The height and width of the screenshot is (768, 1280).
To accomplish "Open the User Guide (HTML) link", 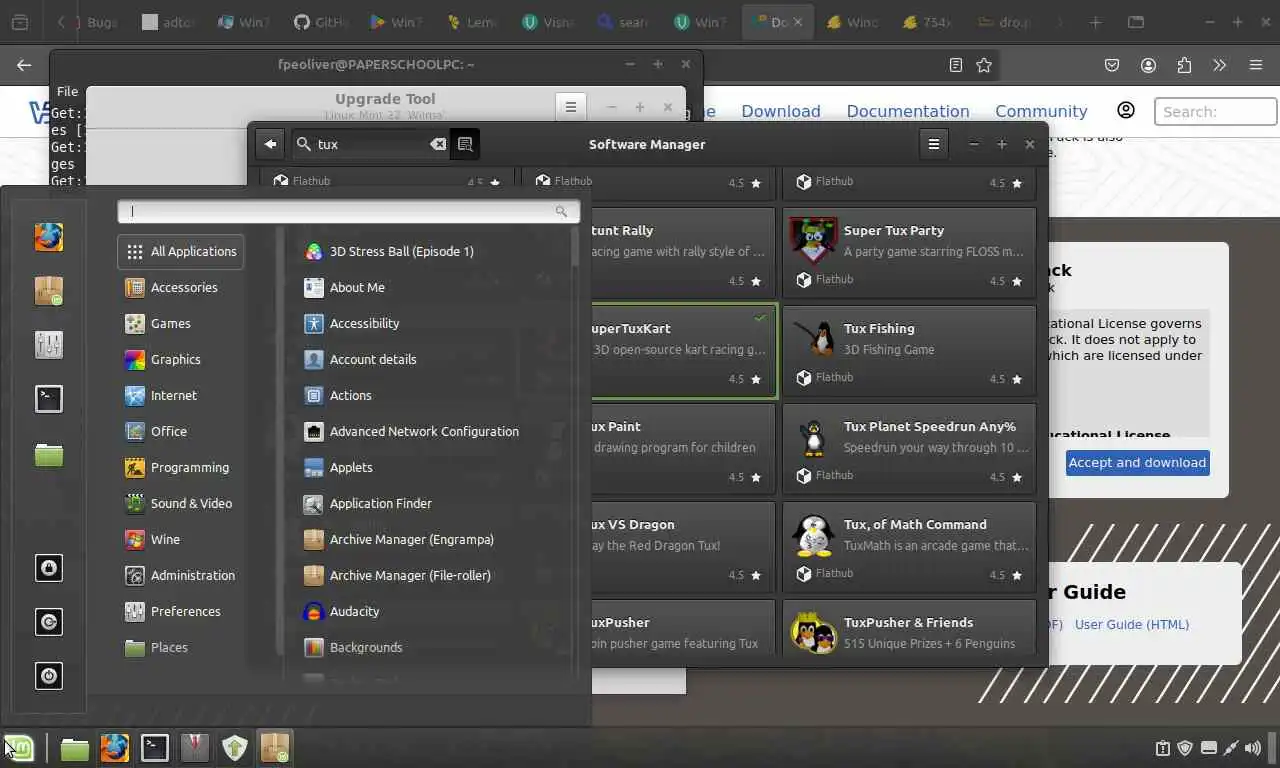I will point(1132,624).
